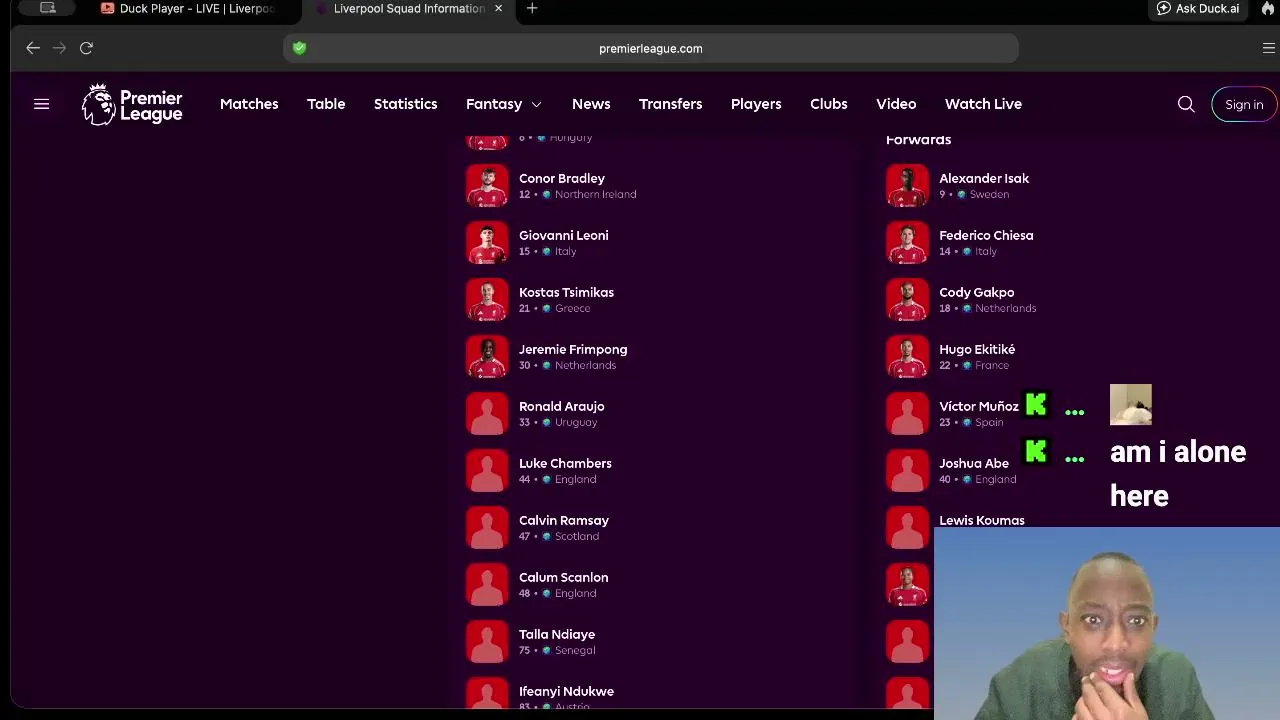Select Hugo Ekitiké in the Forwards list
The height and width of the screenshot is (720, 1280).
977,349
